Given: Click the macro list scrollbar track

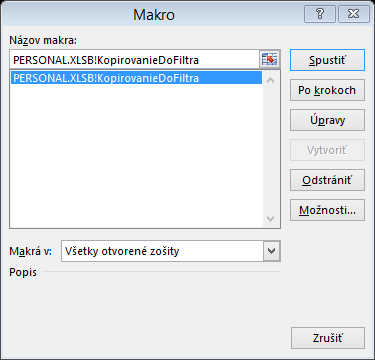Looking at the screenshot, I should point(271,149).
